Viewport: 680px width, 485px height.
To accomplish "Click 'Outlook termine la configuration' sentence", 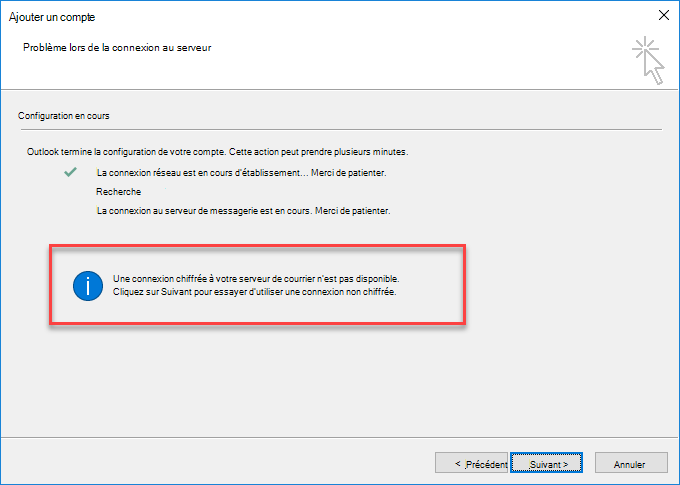I will (217, 152).
